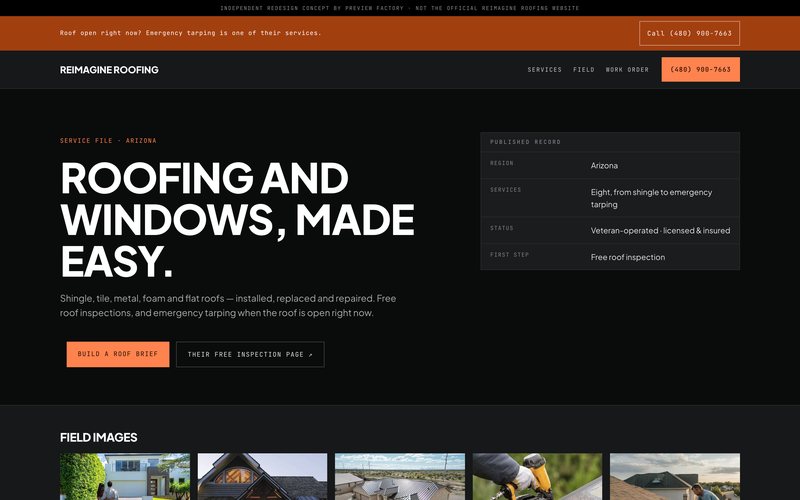Open Their Free Inspection Page link
This screenshot has height=500, width=800.
pos(250,354)
